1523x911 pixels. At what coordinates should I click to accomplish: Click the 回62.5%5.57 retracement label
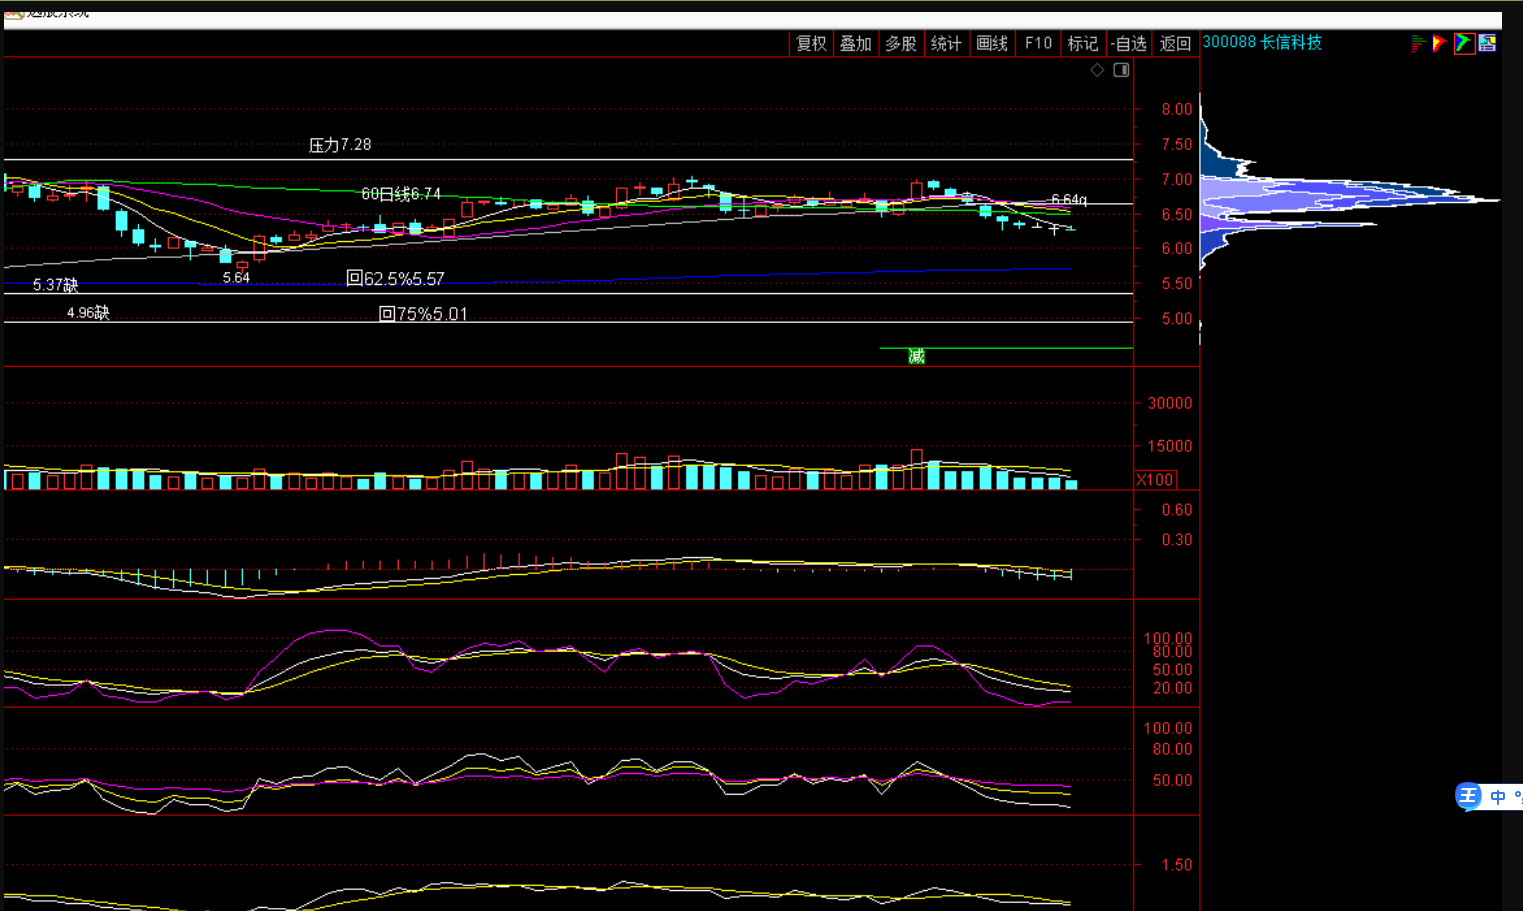[395, 279]
